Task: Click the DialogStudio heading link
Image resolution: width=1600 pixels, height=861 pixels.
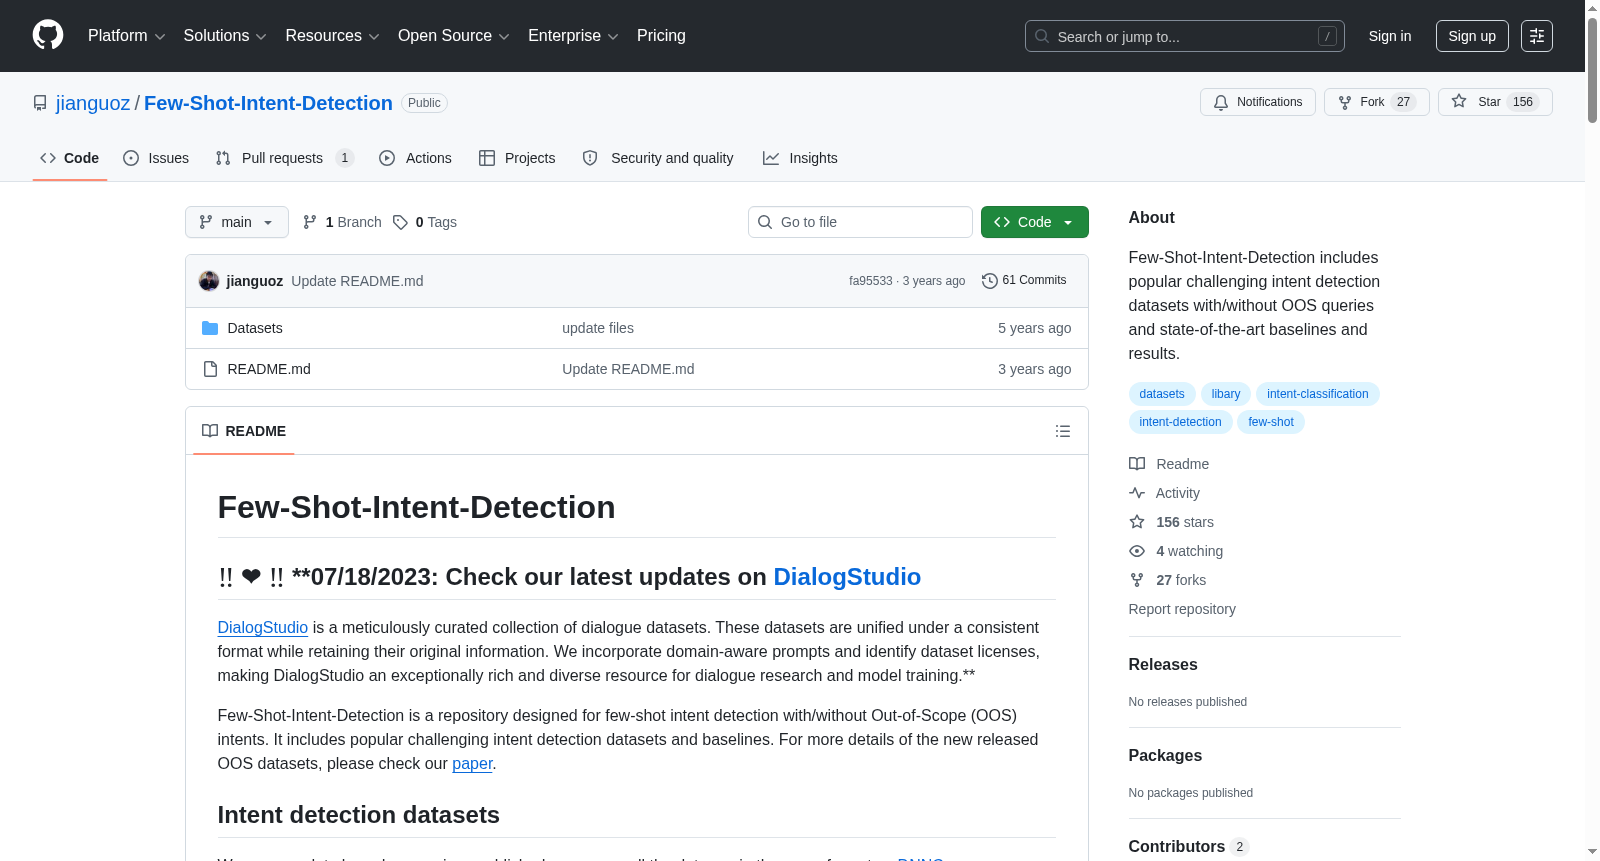Action: point(847,577)
